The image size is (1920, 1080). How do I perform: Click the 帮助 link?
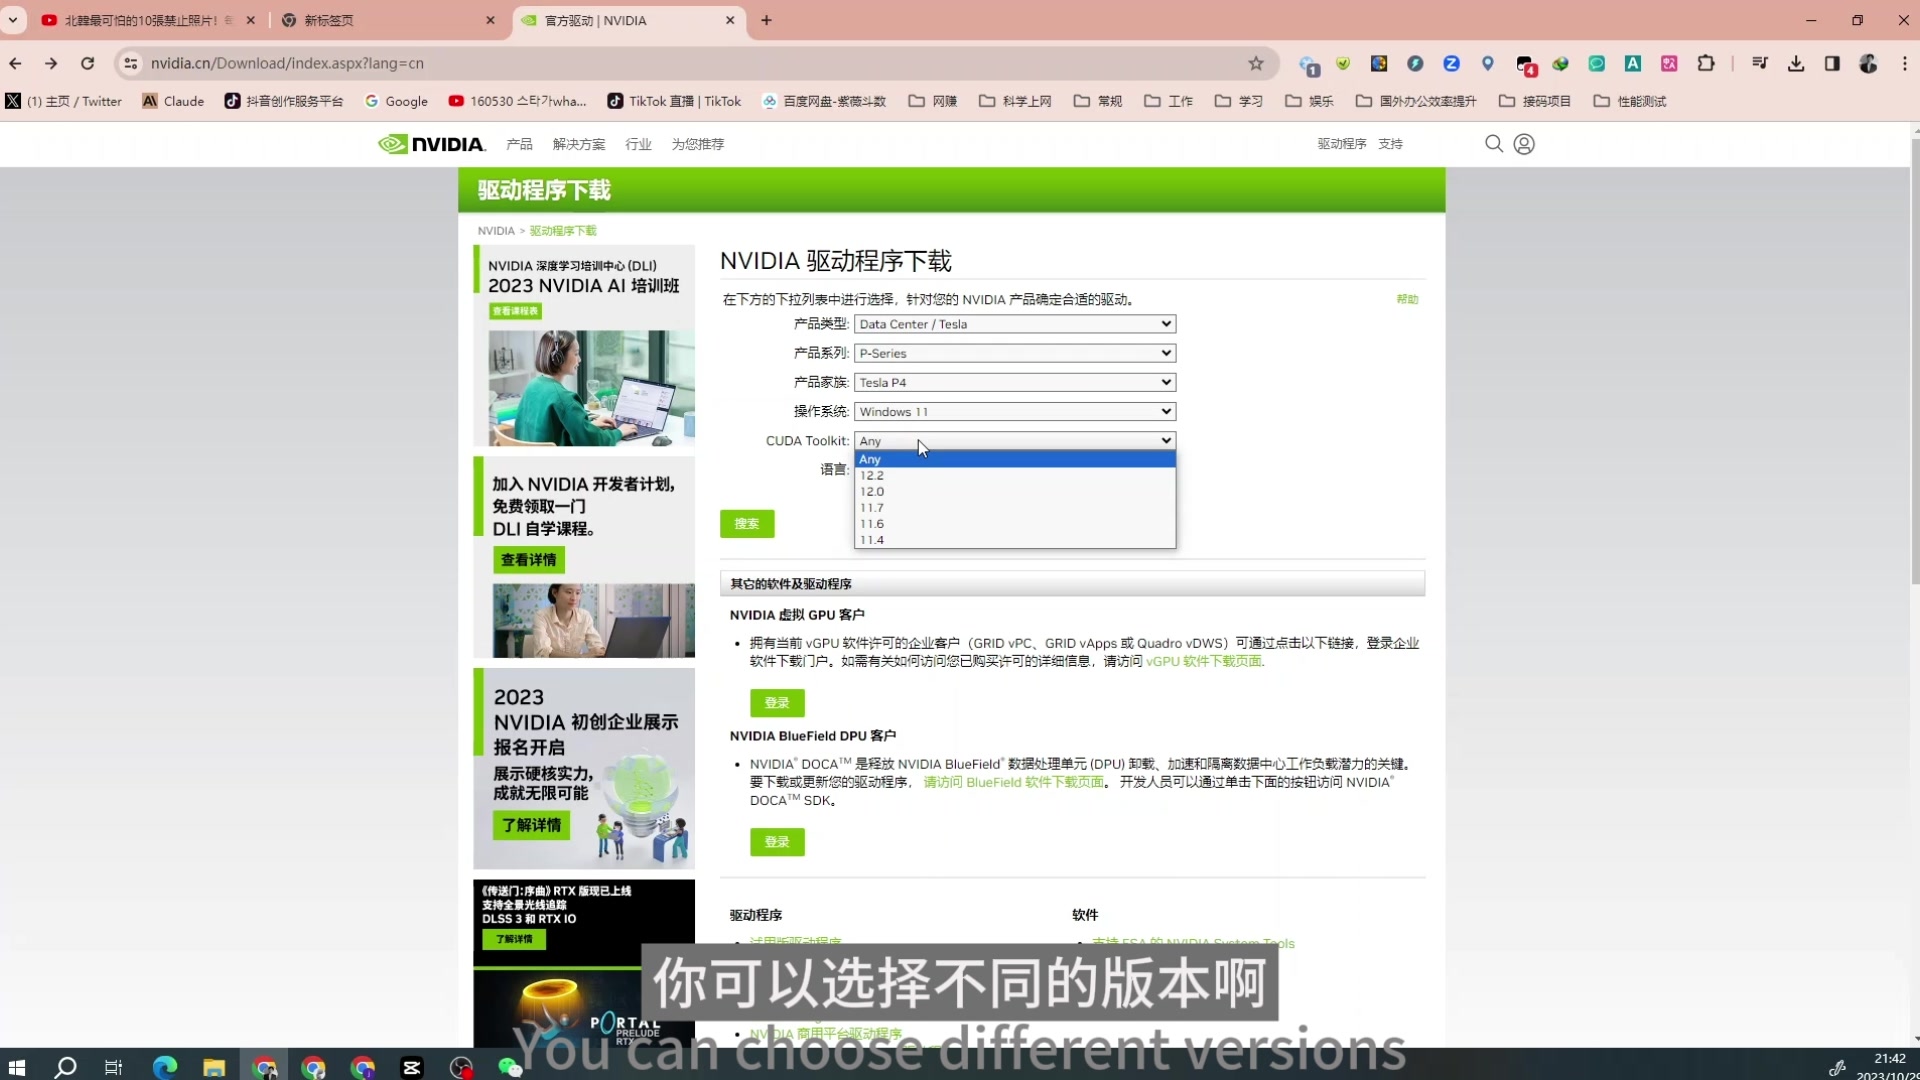[1407, 299]
